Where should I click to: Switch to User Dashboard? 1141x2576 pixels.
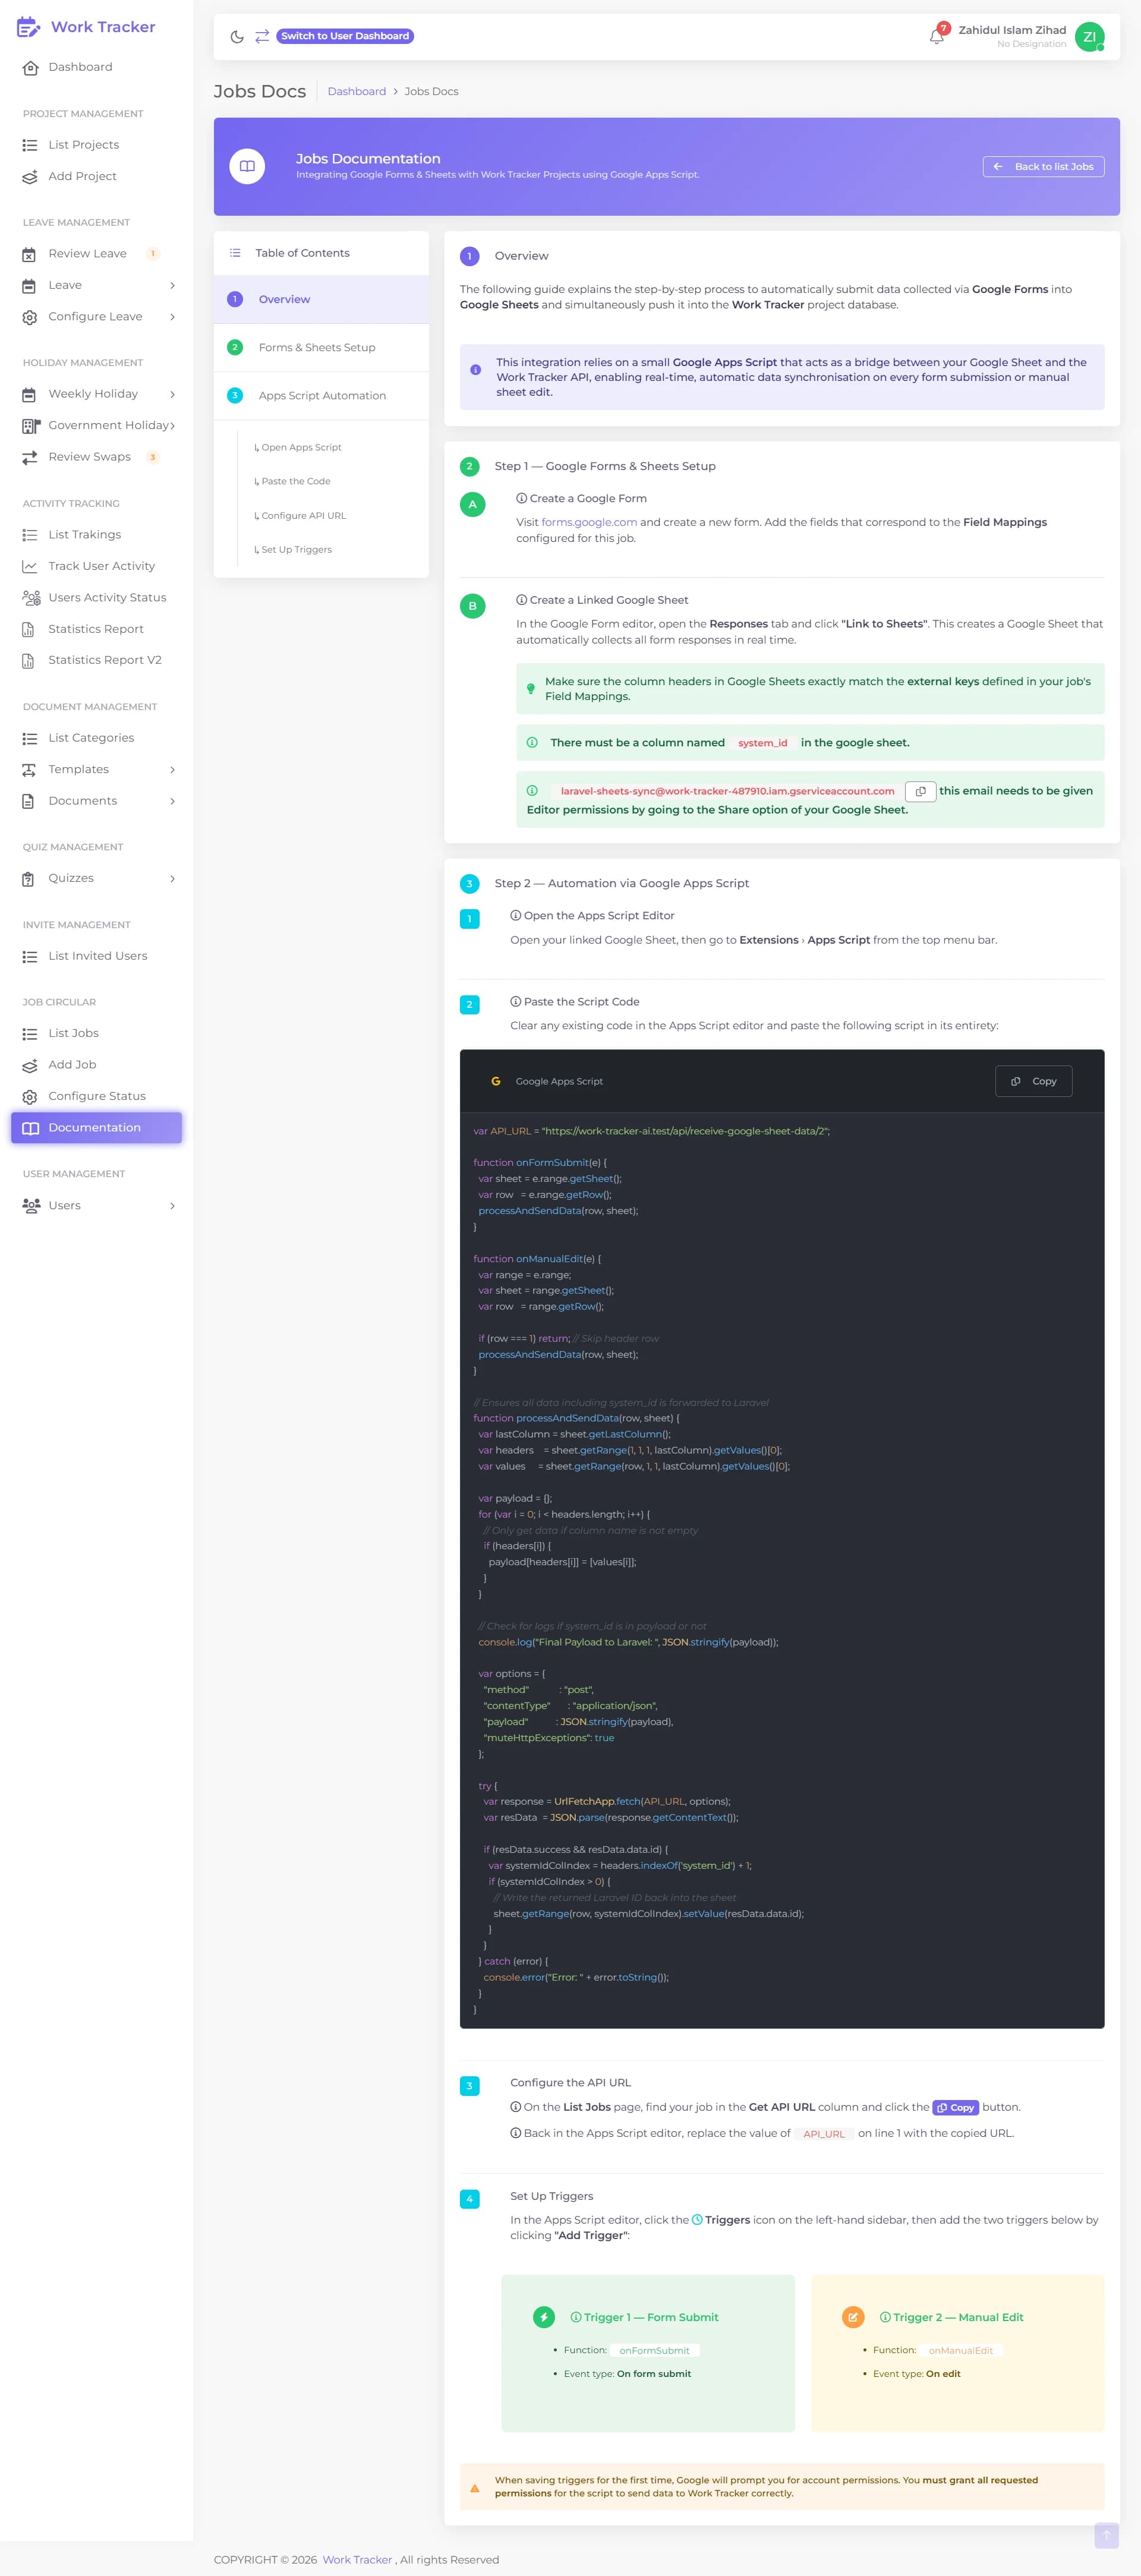click(x=345, y=36)
